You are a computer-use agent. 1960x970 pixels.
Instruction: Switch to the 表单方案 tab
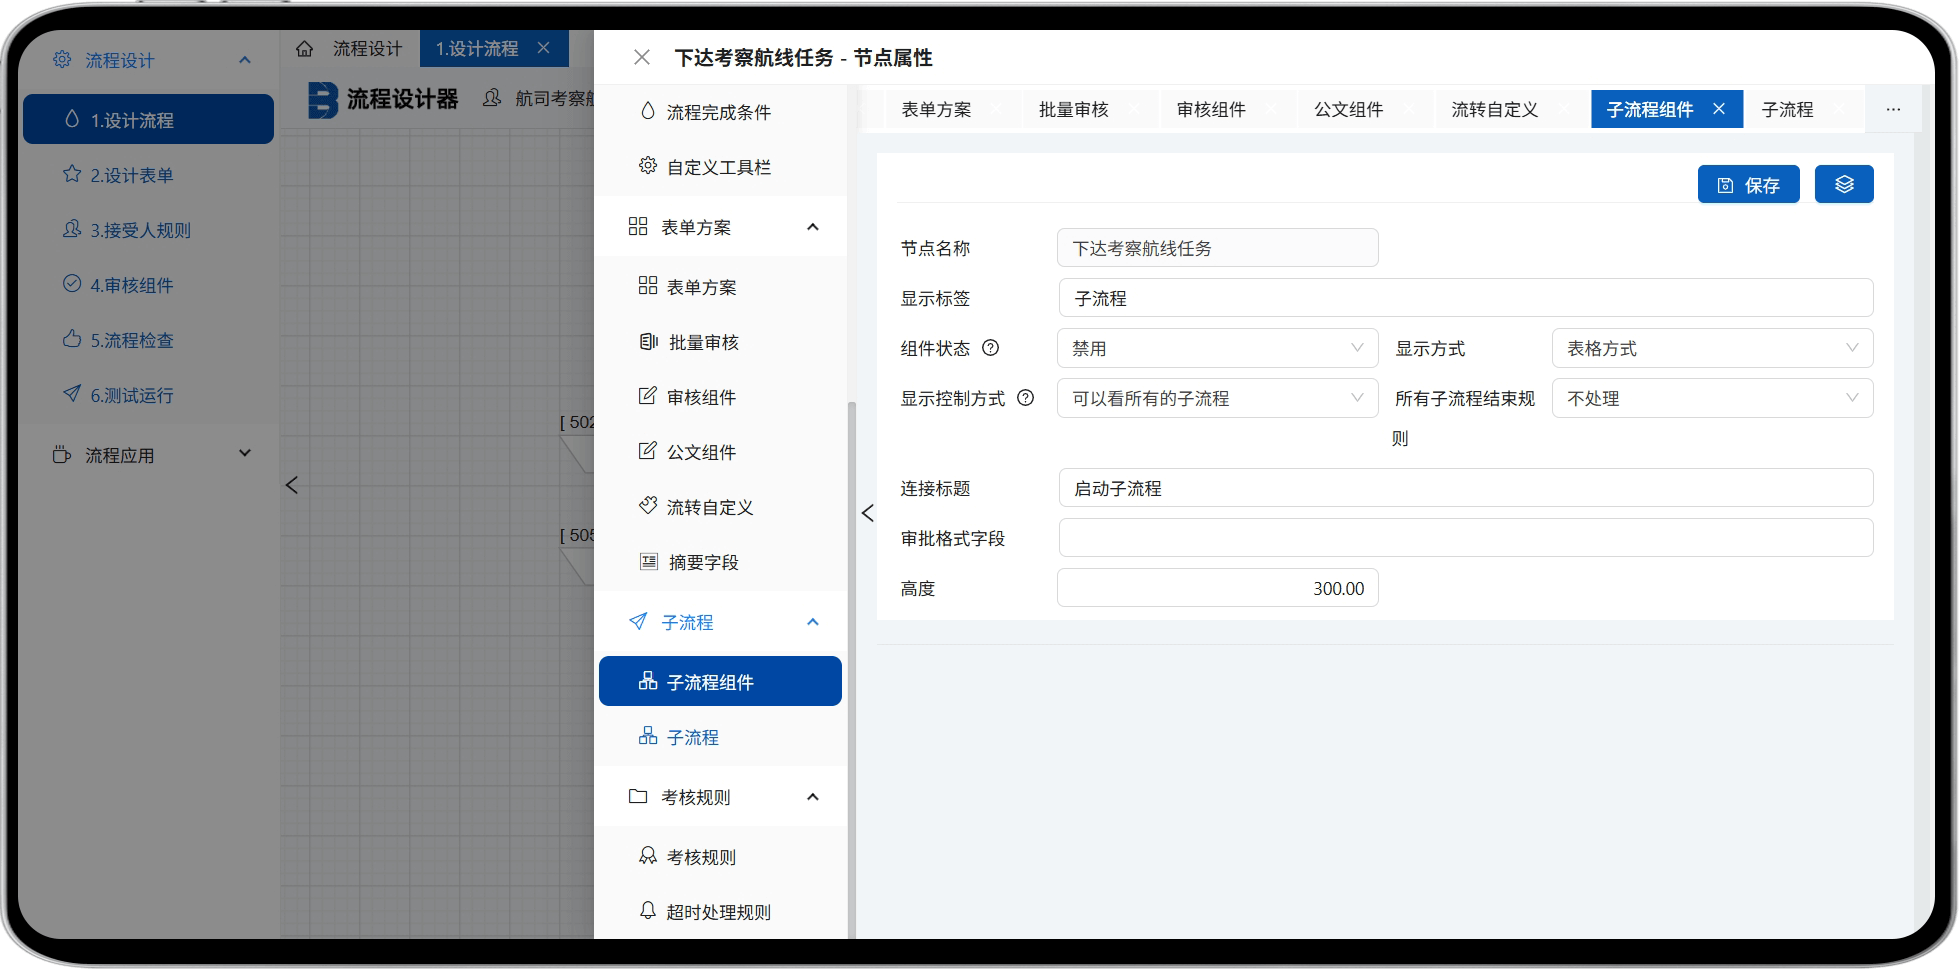coord(936,109)
